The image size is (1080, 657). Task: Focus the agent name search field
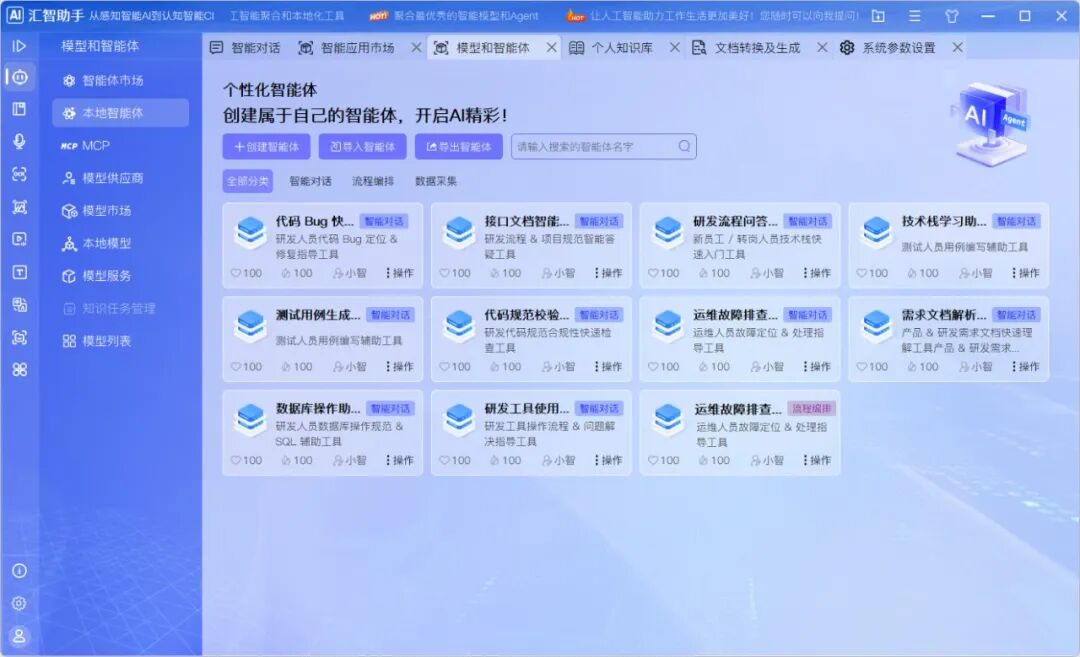tap(603, 147)
